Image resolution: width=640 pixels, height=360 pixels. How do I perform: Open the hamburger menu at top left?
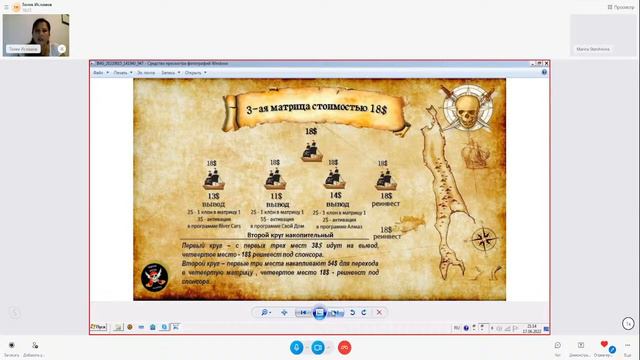[6, 7]
